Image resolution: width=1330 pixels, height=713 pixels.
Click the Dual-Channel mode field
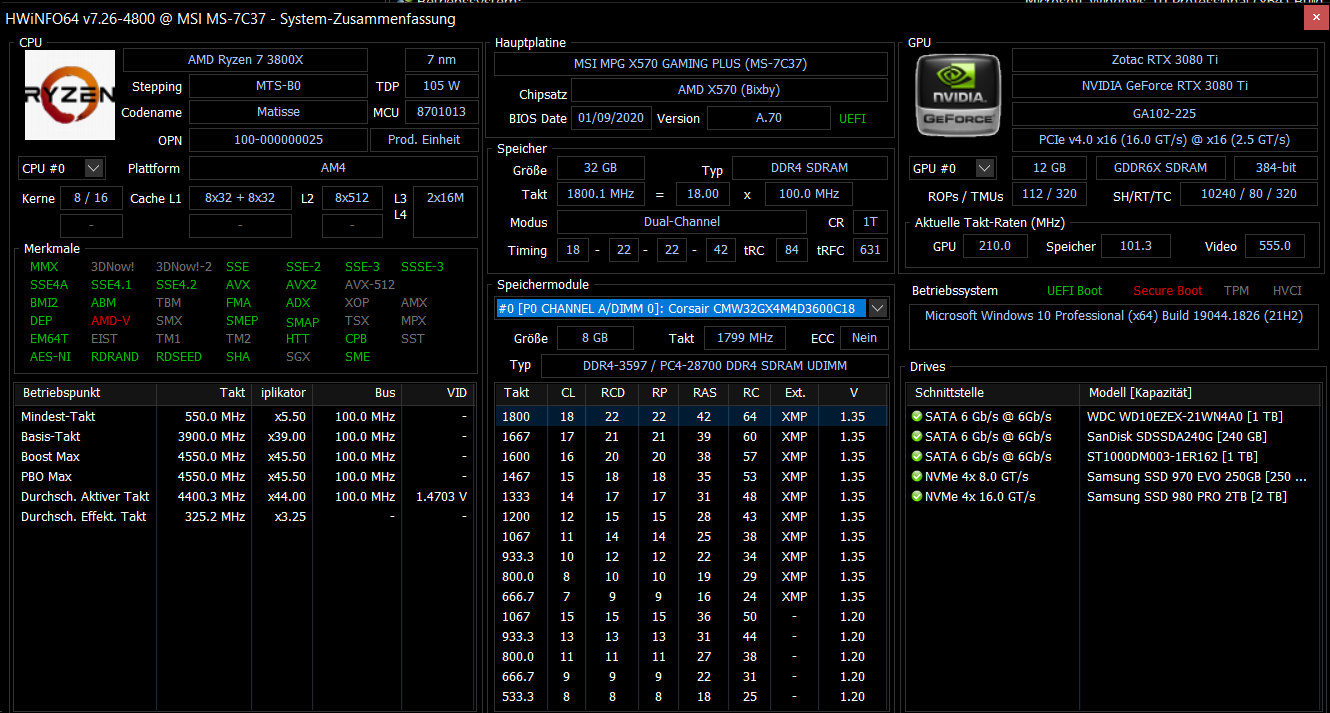pyautogui.click(x=682, y=221)
